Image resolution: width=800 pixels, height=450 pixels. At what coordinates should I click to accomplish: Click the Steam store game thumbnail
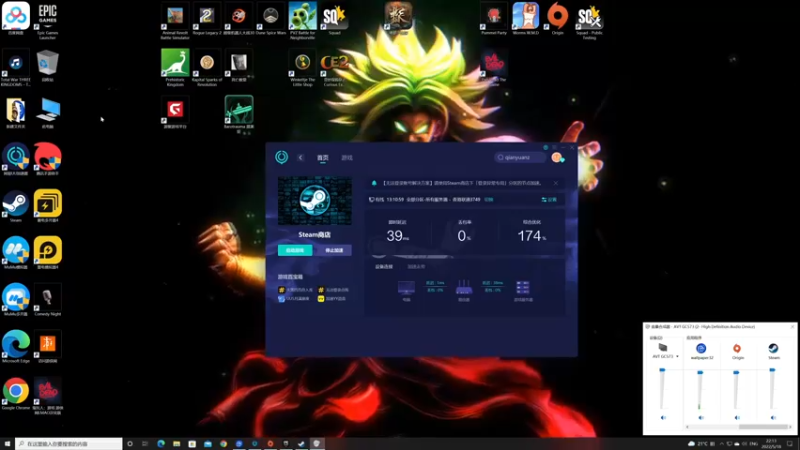click(x=315, y=201)
